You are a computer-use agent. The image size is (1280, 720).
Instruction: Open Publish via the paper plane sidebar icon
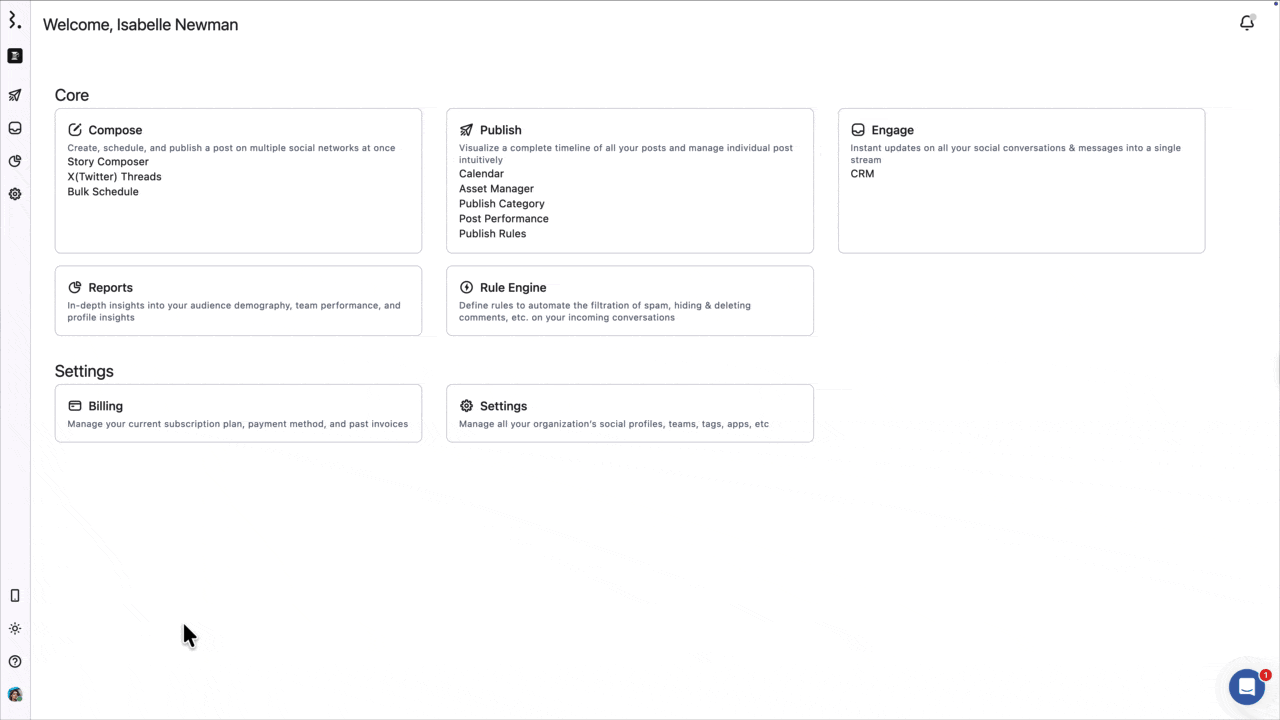coord(15,95)
